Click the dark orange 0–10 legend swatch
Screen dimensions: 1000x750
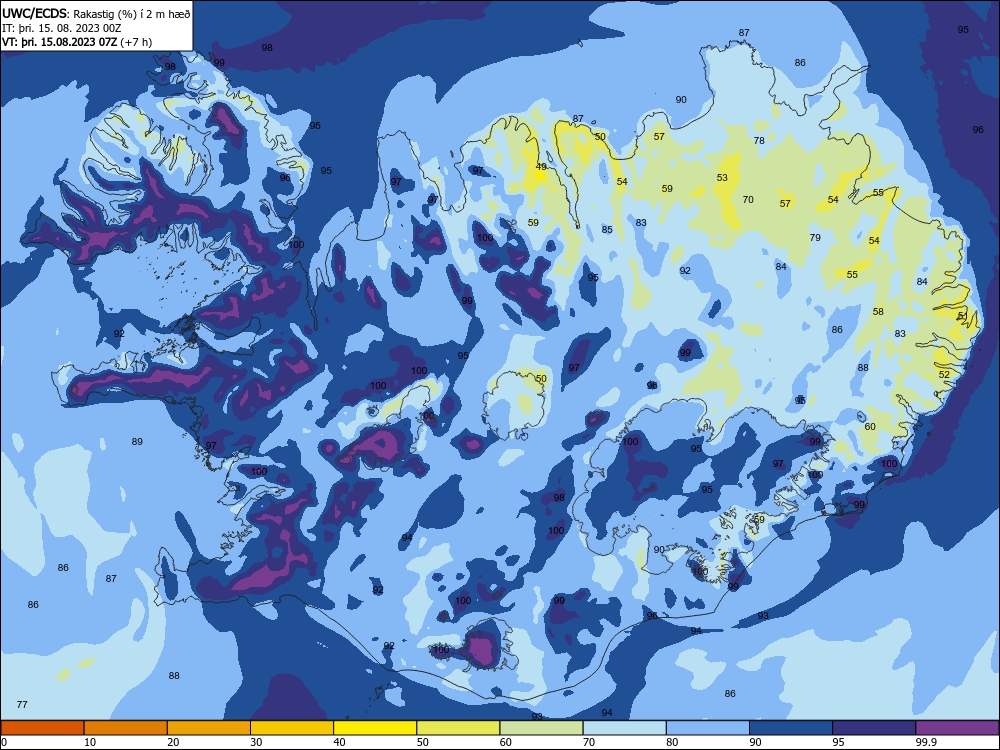[x=42, y=728]
